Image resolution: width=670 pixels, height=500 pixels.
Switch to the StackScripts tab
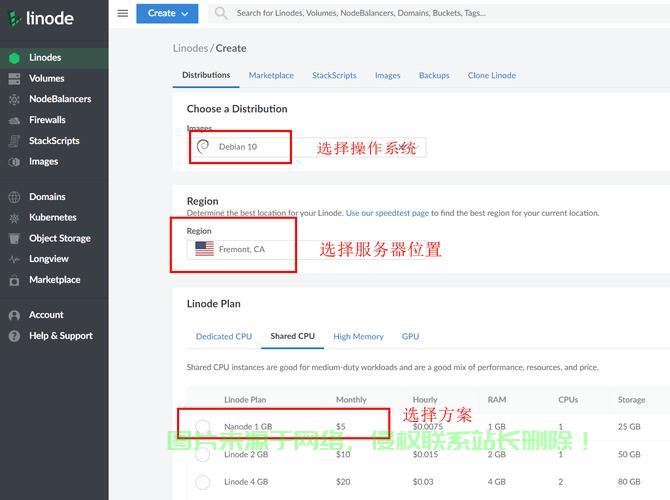(x=334, y=76)
